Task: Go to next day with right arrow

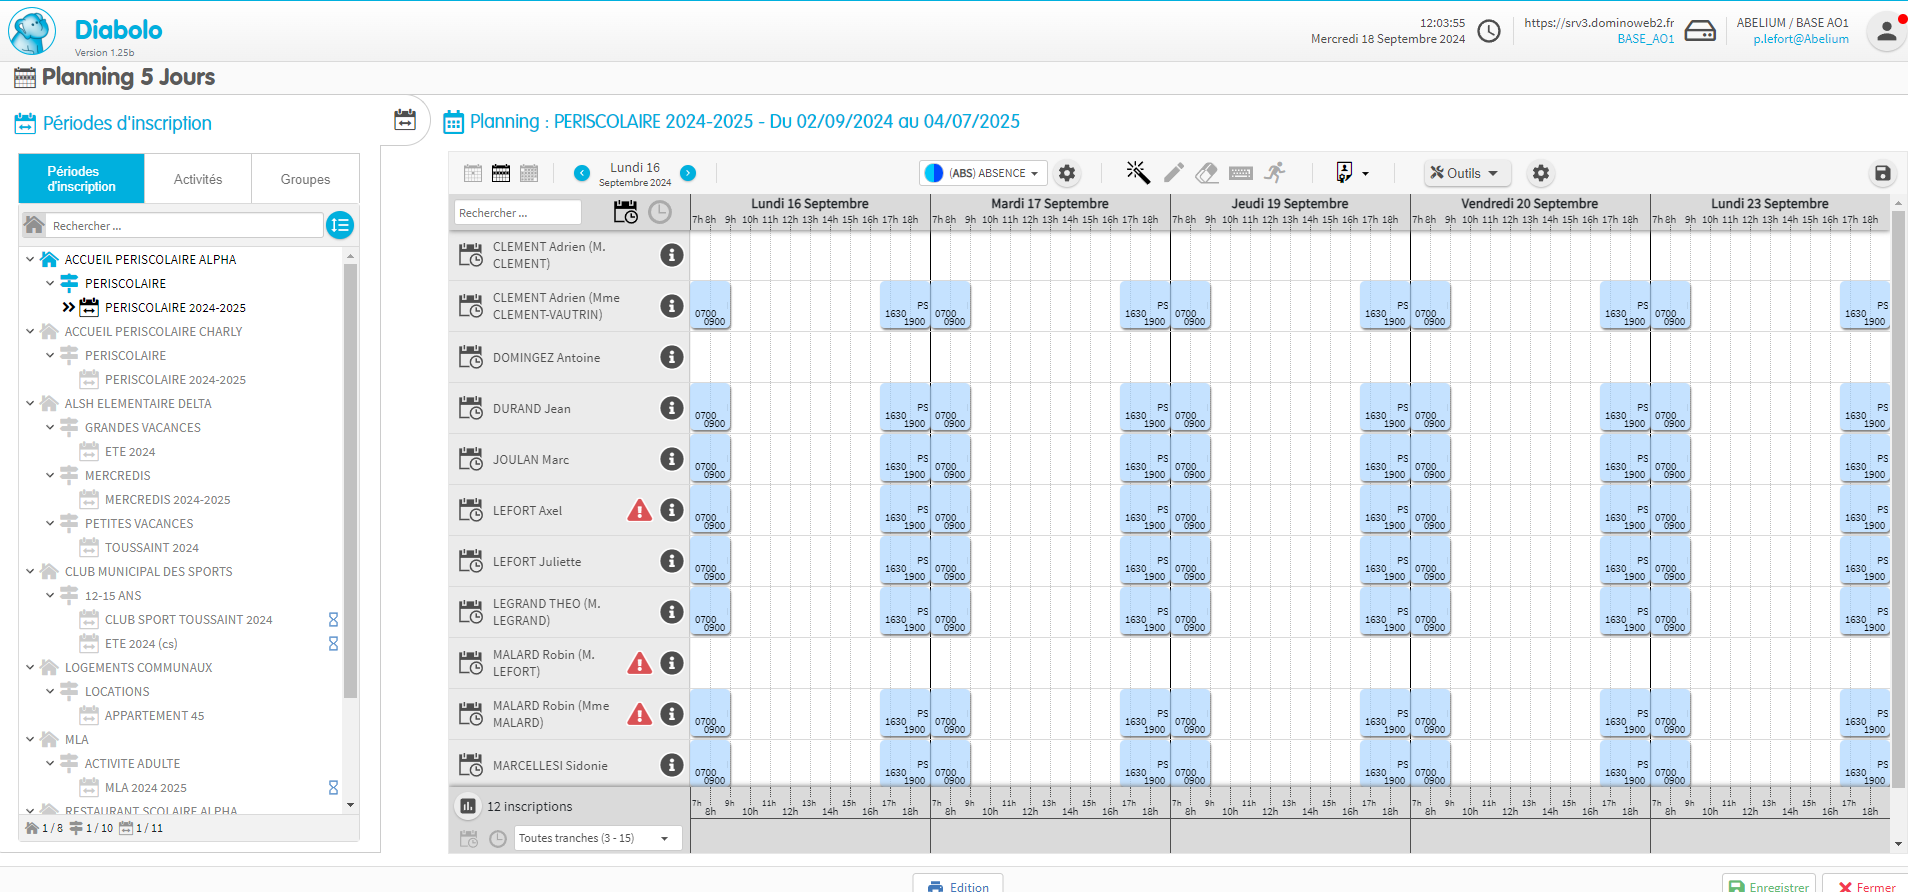Action: (x=688, y=173)
